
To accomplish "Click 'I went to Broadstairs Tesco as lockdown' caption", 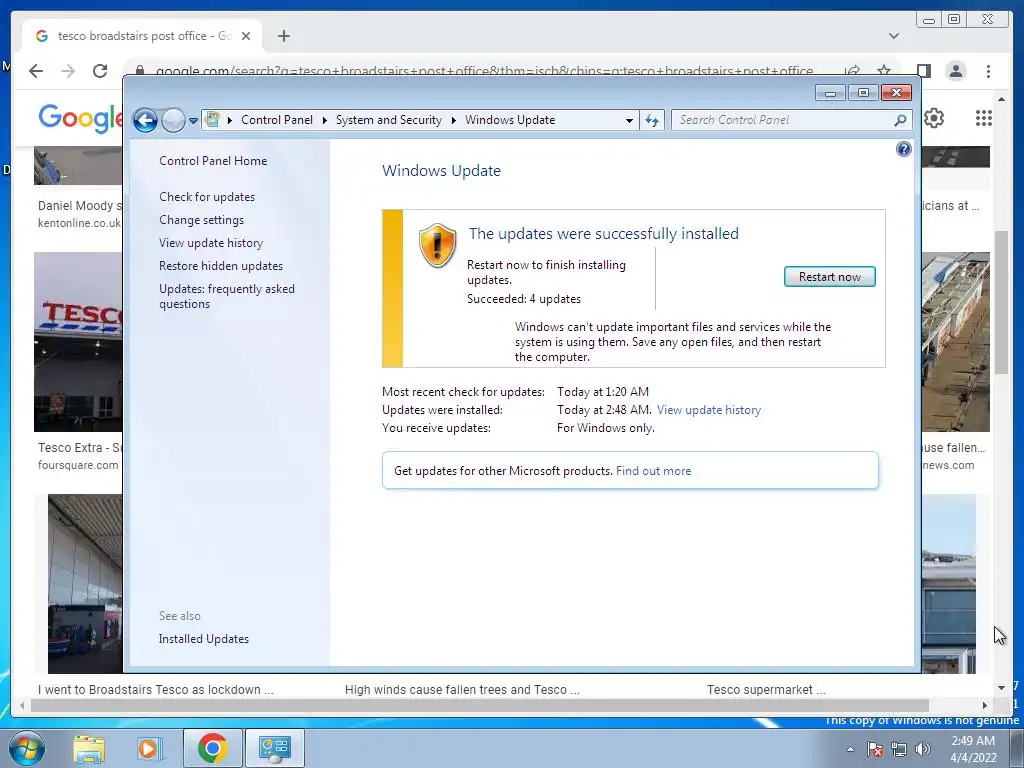I will click(x=155, y=689).
